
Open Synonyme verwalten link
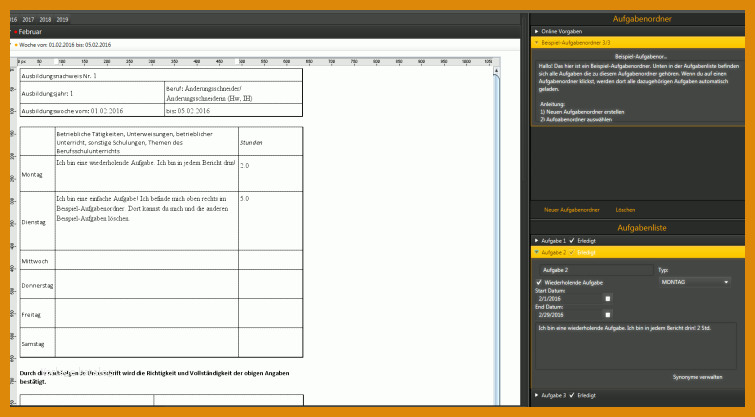click(x=698, y=377)
